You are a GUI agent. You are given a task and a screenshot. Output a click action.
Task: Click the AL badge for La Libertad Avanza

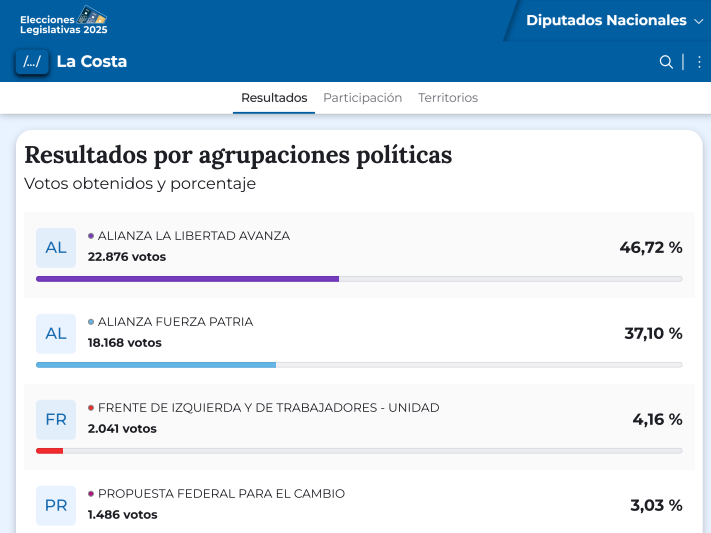point(56,247)
